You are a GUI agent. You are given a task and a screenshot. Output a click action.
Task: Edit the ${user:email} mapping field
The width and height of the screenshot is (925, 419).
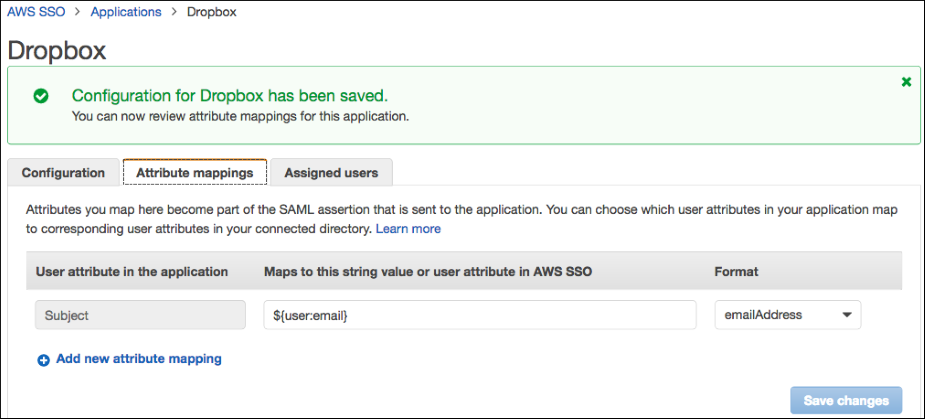click(480, 315)
